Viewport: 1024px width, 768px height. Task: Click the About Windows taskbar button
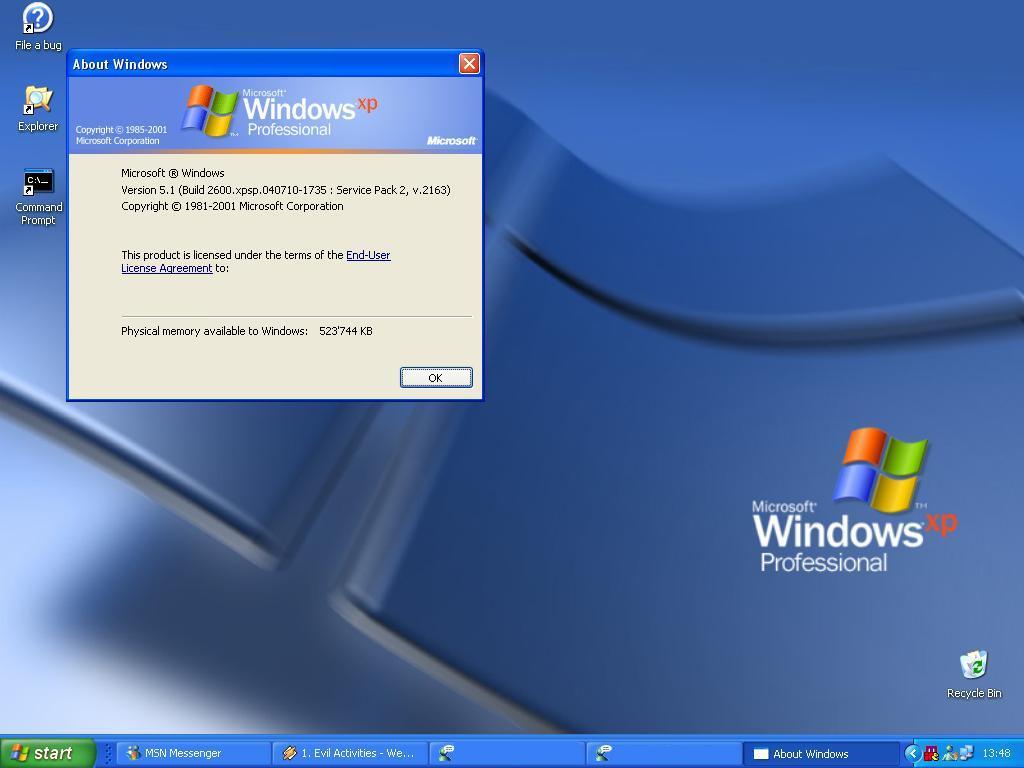click(821, 753)
